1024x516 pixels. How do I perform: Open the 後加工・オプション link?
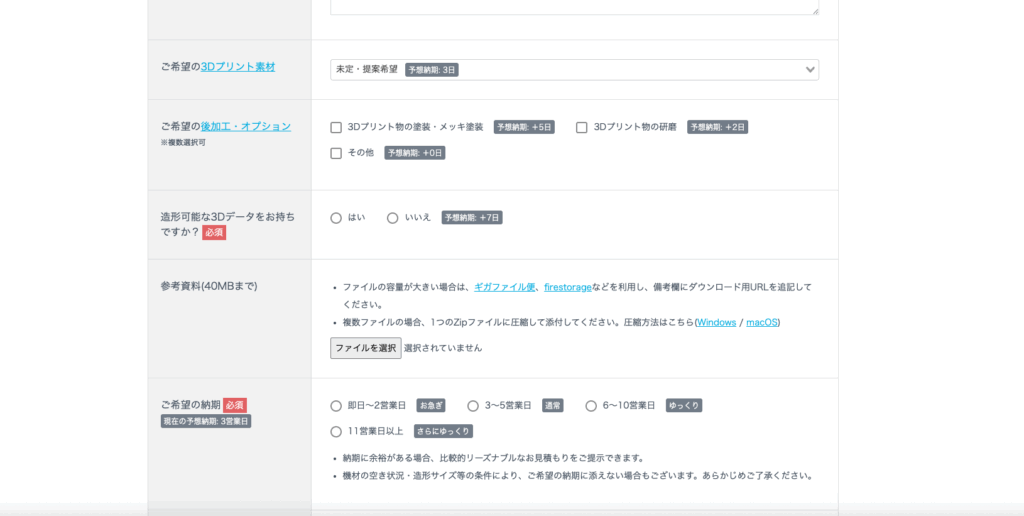(x=246, y=127)
